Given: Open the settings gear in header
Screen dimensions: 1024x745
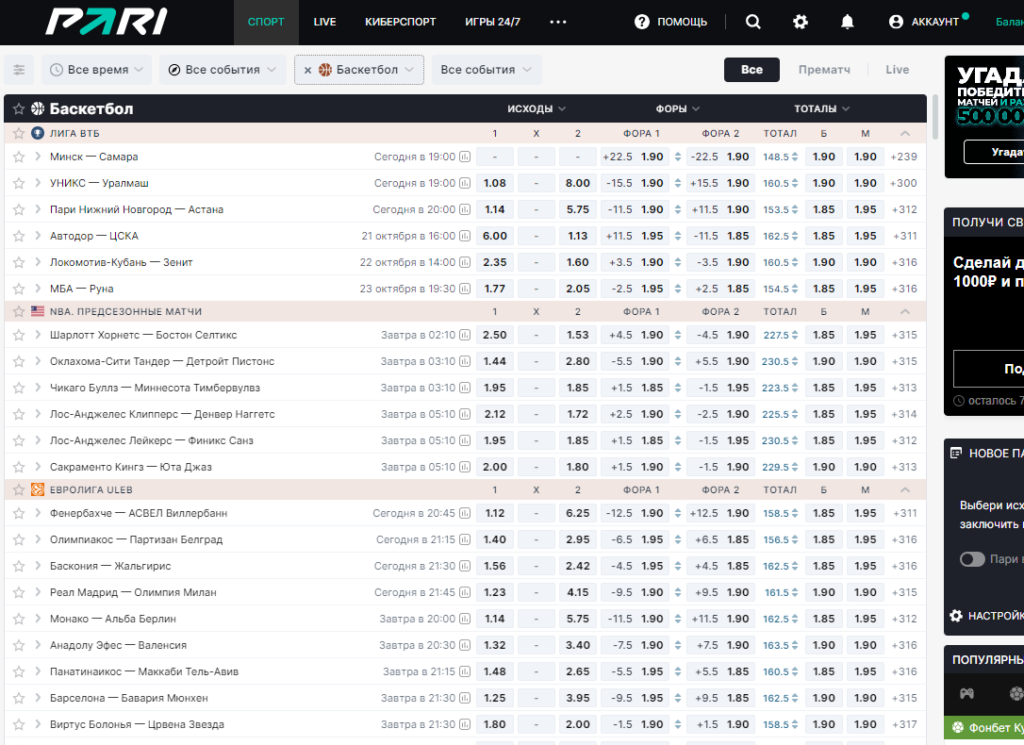Looking at the screenshot, I should click(800, 22).
